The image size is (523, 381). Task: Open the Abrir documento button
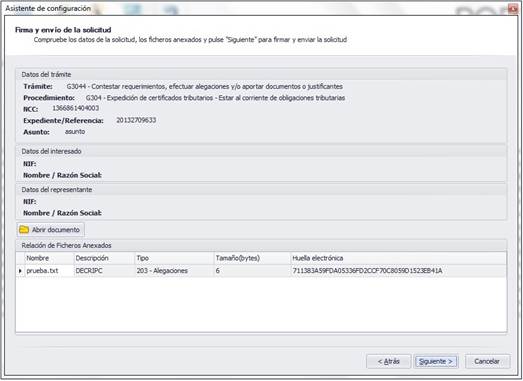(50, 230)
